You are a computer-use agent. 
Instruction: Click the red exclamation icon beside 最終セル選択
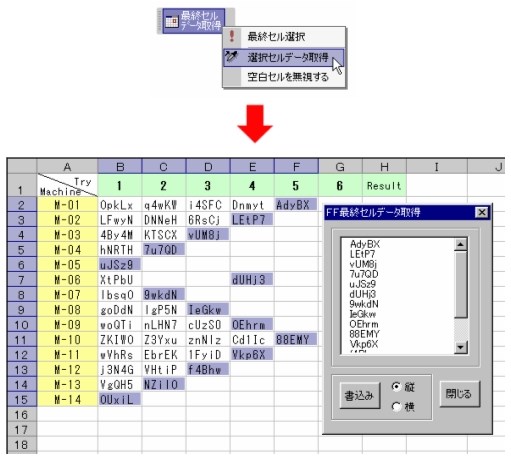pos(232,36)
